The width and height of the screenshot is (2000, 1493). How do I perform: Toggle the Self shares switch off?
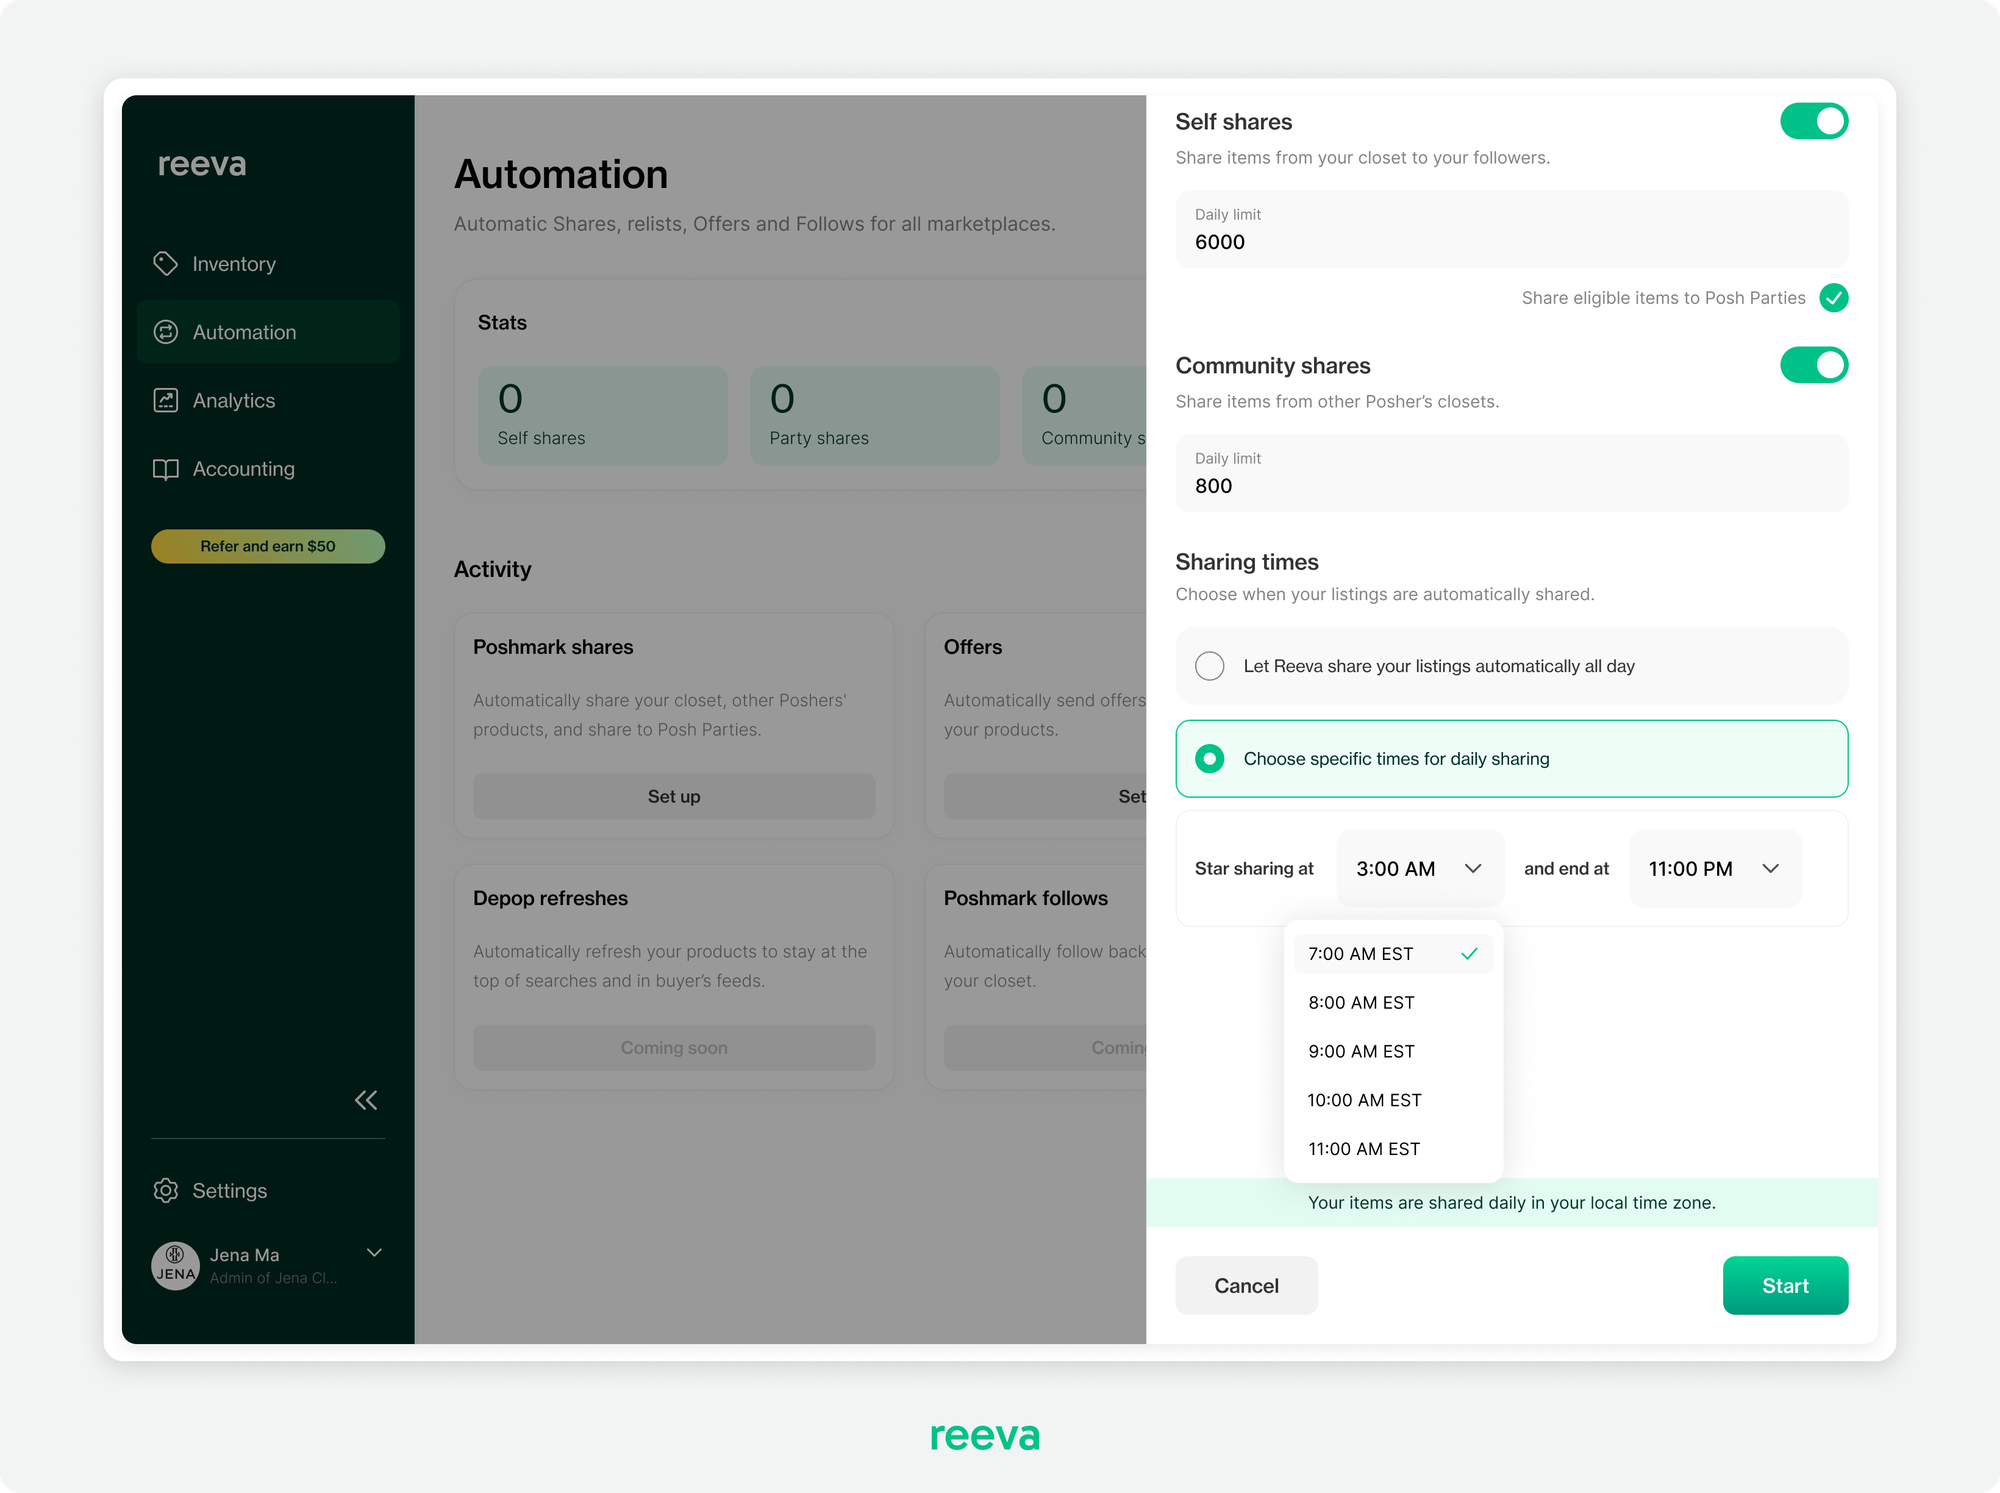[1814, 121]
